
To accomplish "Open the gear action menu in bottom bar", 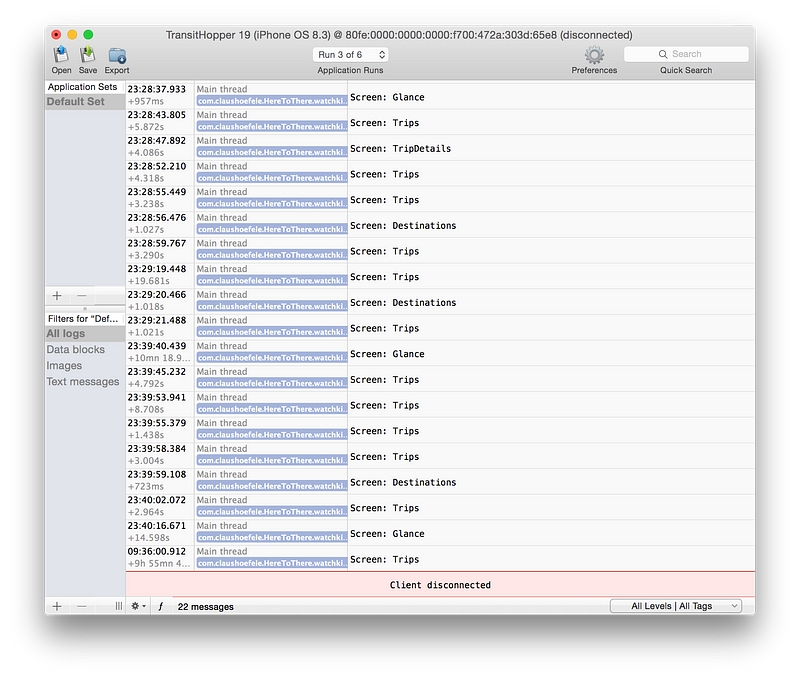I will tap(138, 606).
